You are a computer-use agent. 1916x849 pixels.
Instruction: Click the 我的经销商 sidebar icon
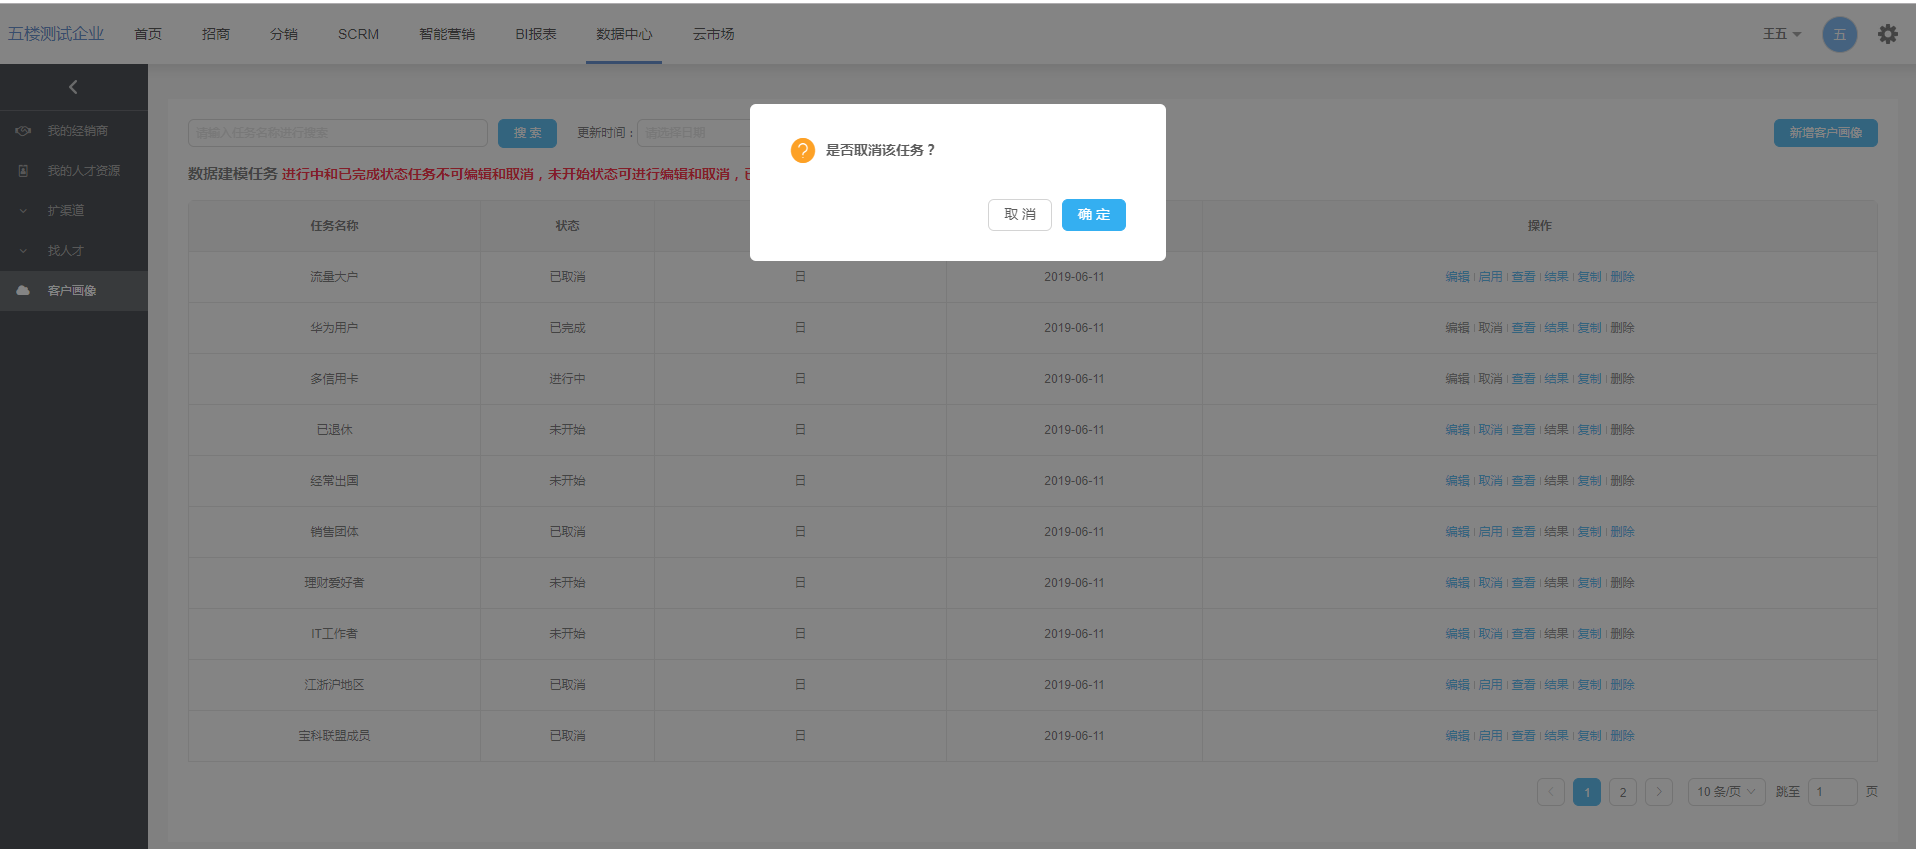coord(23,131)
